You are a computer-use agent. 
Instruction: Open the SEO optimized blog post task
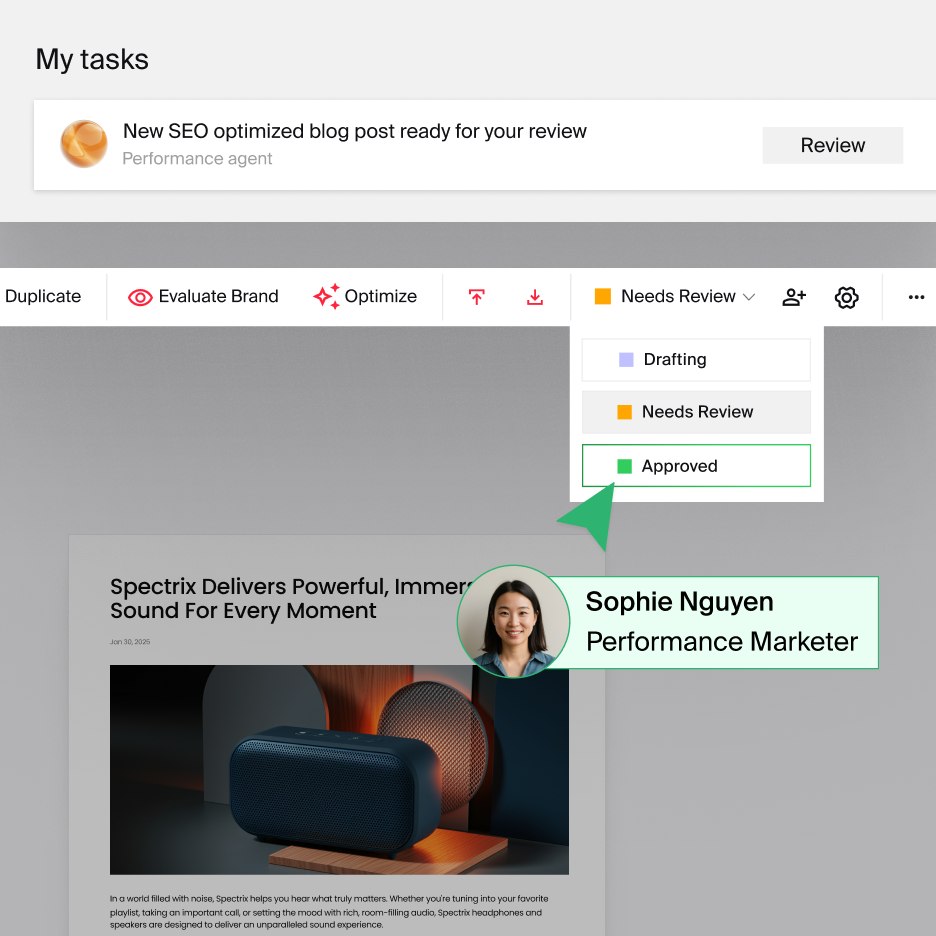[x=353, y=131]
